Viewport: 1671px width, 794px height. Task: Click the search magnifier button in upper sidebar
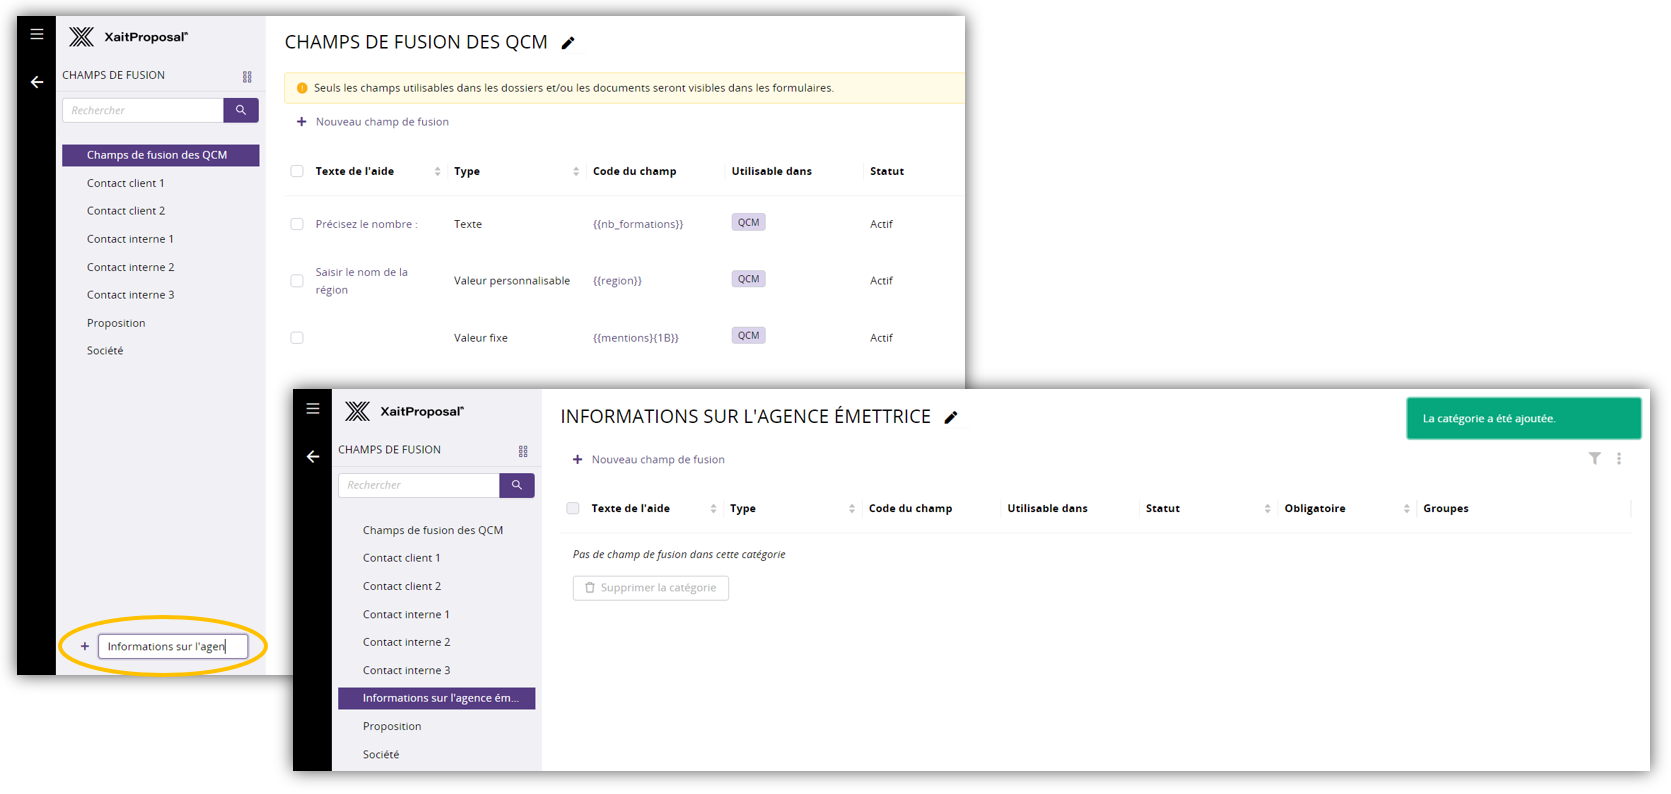pyautogui.click(x=241, y=110)
